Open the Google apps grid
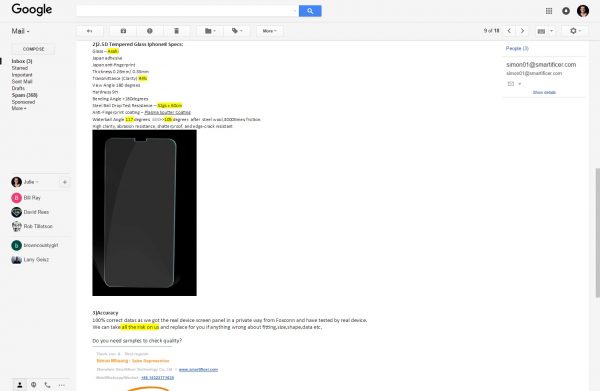600x391 pixels. click(x=549, y=11)
